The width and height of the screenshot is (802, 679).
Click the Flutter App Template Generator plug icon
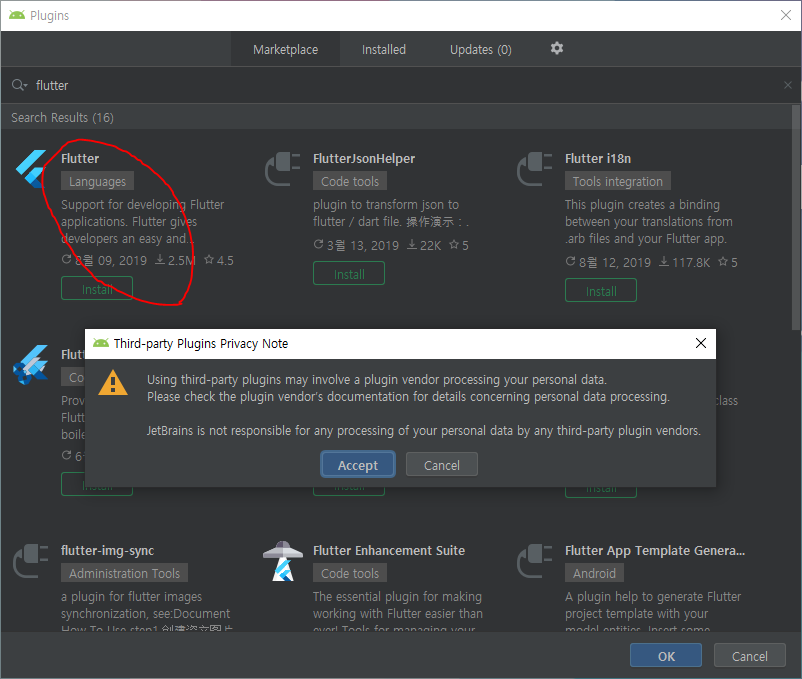click(x=534, y=561)
